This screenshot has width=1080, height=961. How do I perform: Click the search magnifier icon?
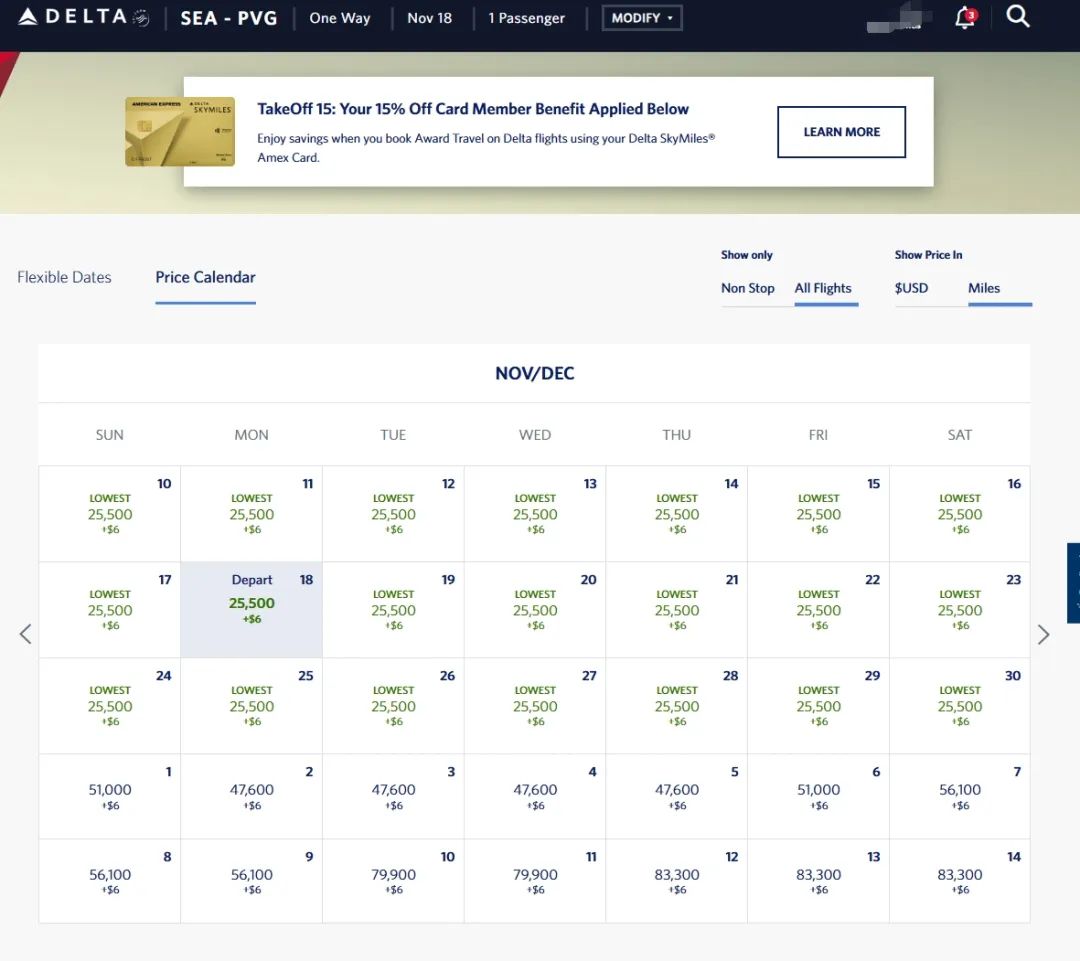(1018, 17)
